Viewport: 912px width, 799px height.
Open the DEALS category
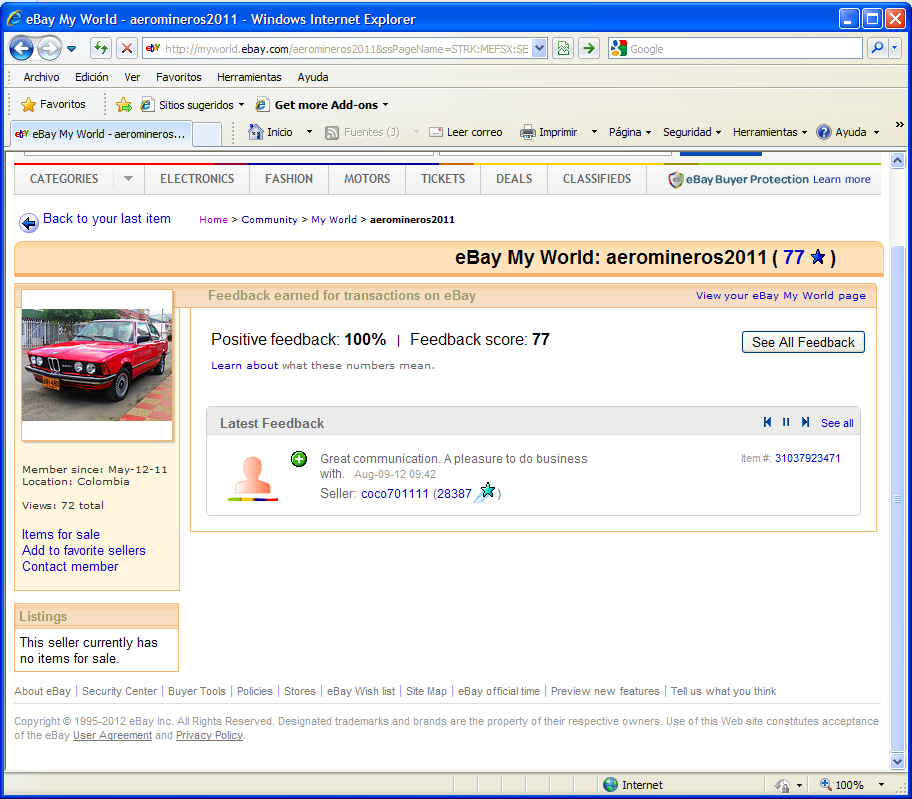click(514, 179)
